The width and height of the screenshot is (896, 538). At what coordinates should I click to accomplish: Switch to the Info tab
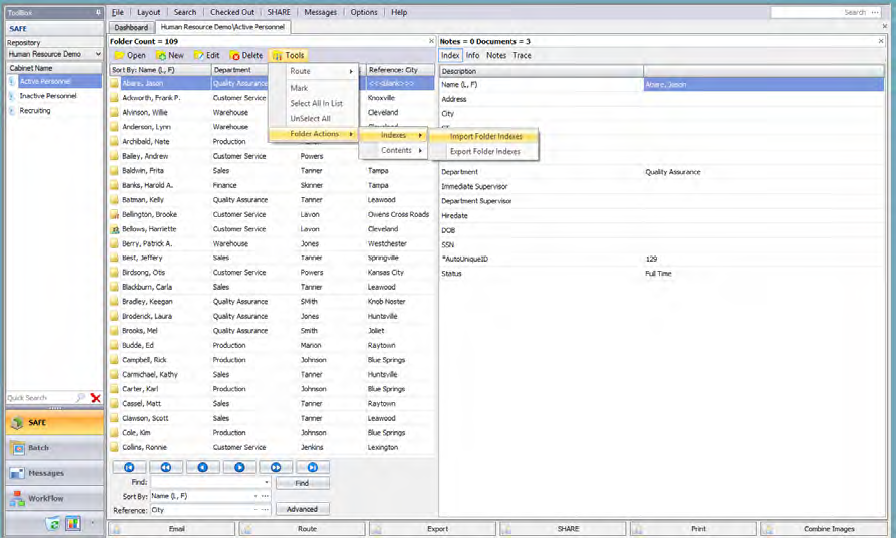tap(472, 55)
